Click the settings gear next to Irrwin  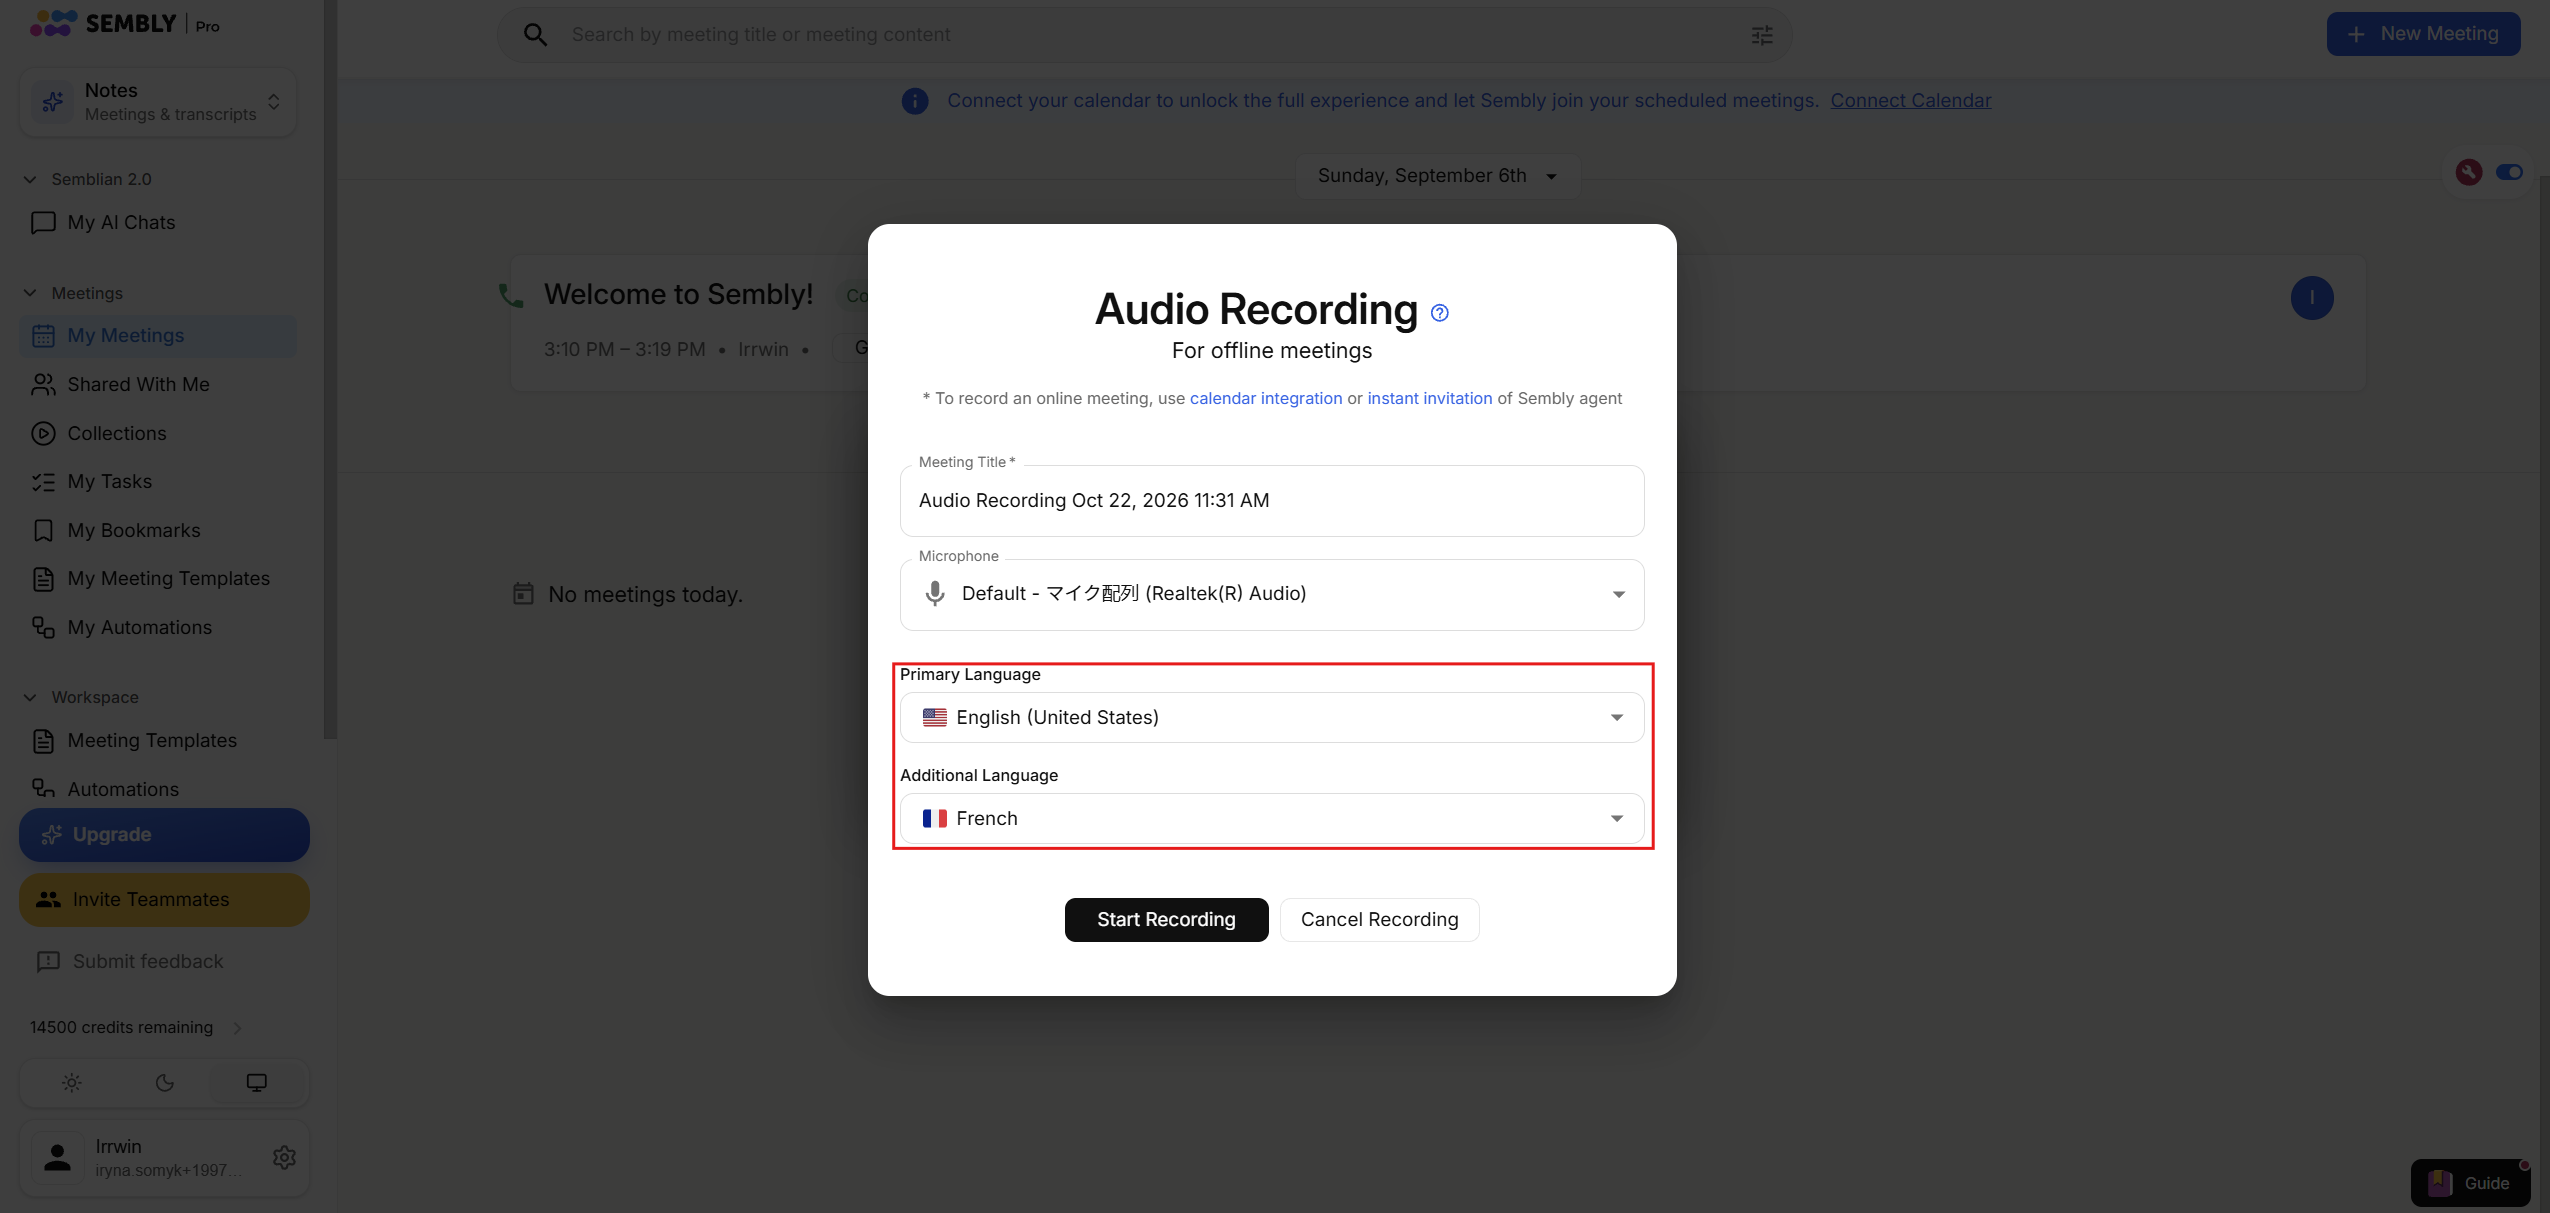point(284,1157)
